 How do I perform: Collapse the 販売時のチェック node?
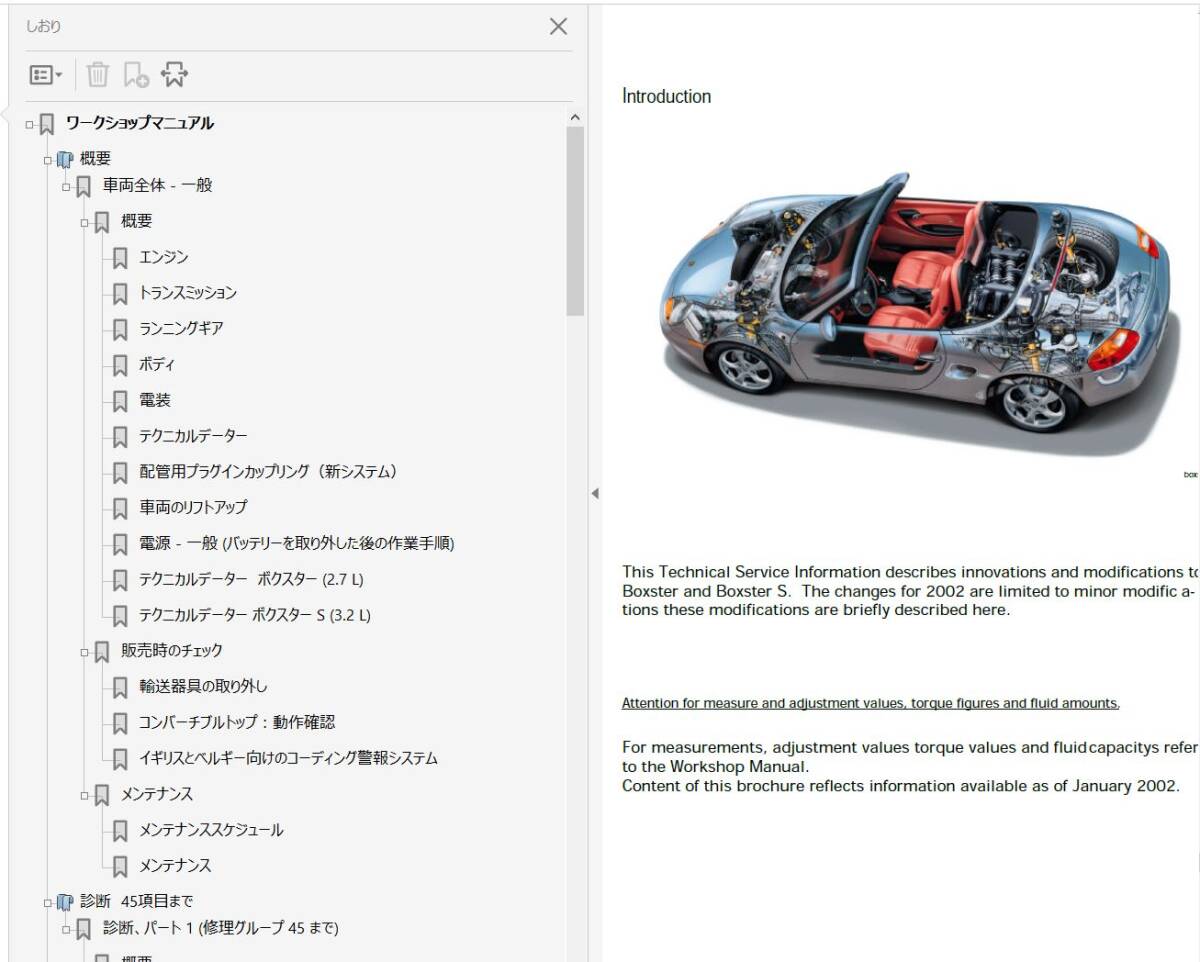85,652
